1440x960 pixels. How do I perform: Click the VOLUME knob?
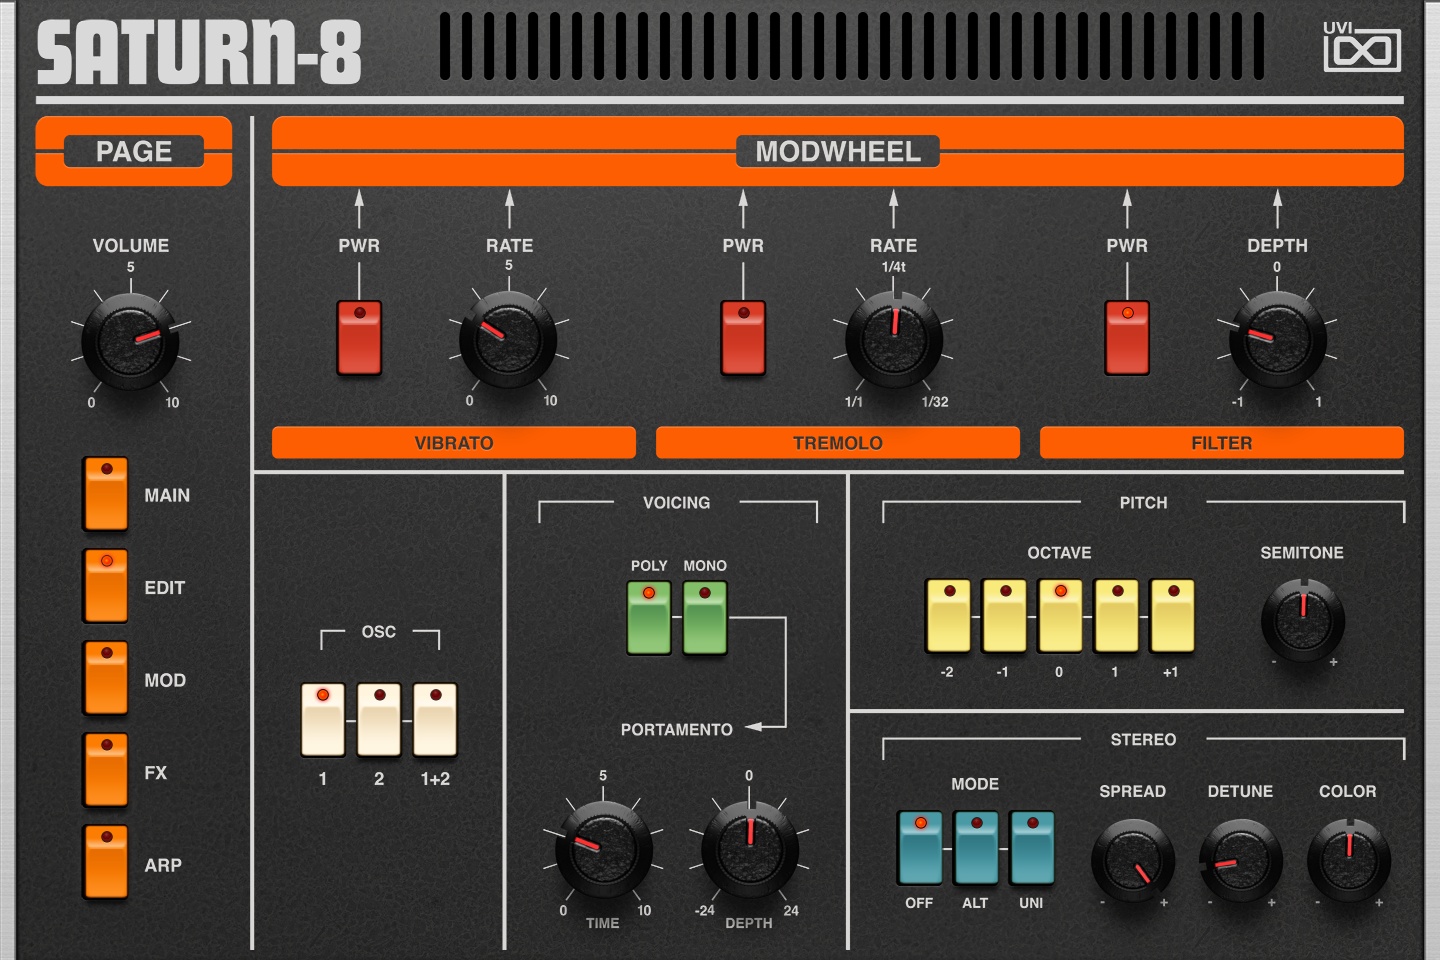(130, 342)
